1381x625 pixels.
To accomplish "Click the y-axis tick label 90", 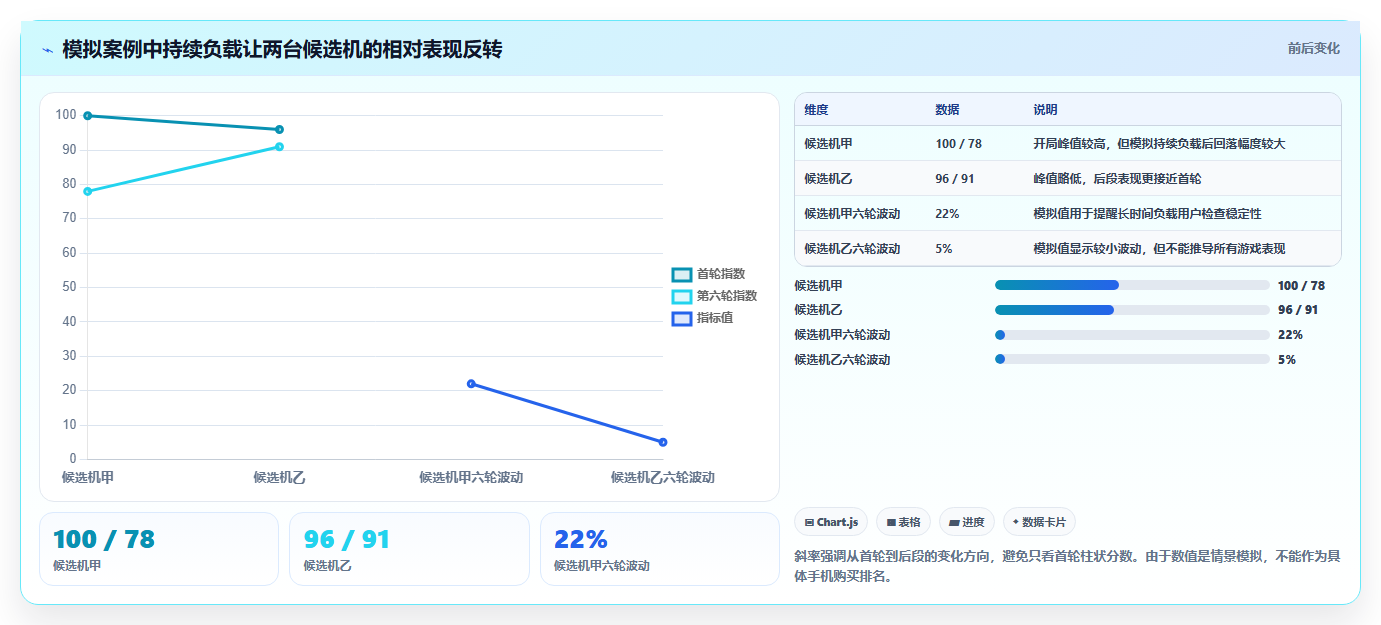I will 68,150.
